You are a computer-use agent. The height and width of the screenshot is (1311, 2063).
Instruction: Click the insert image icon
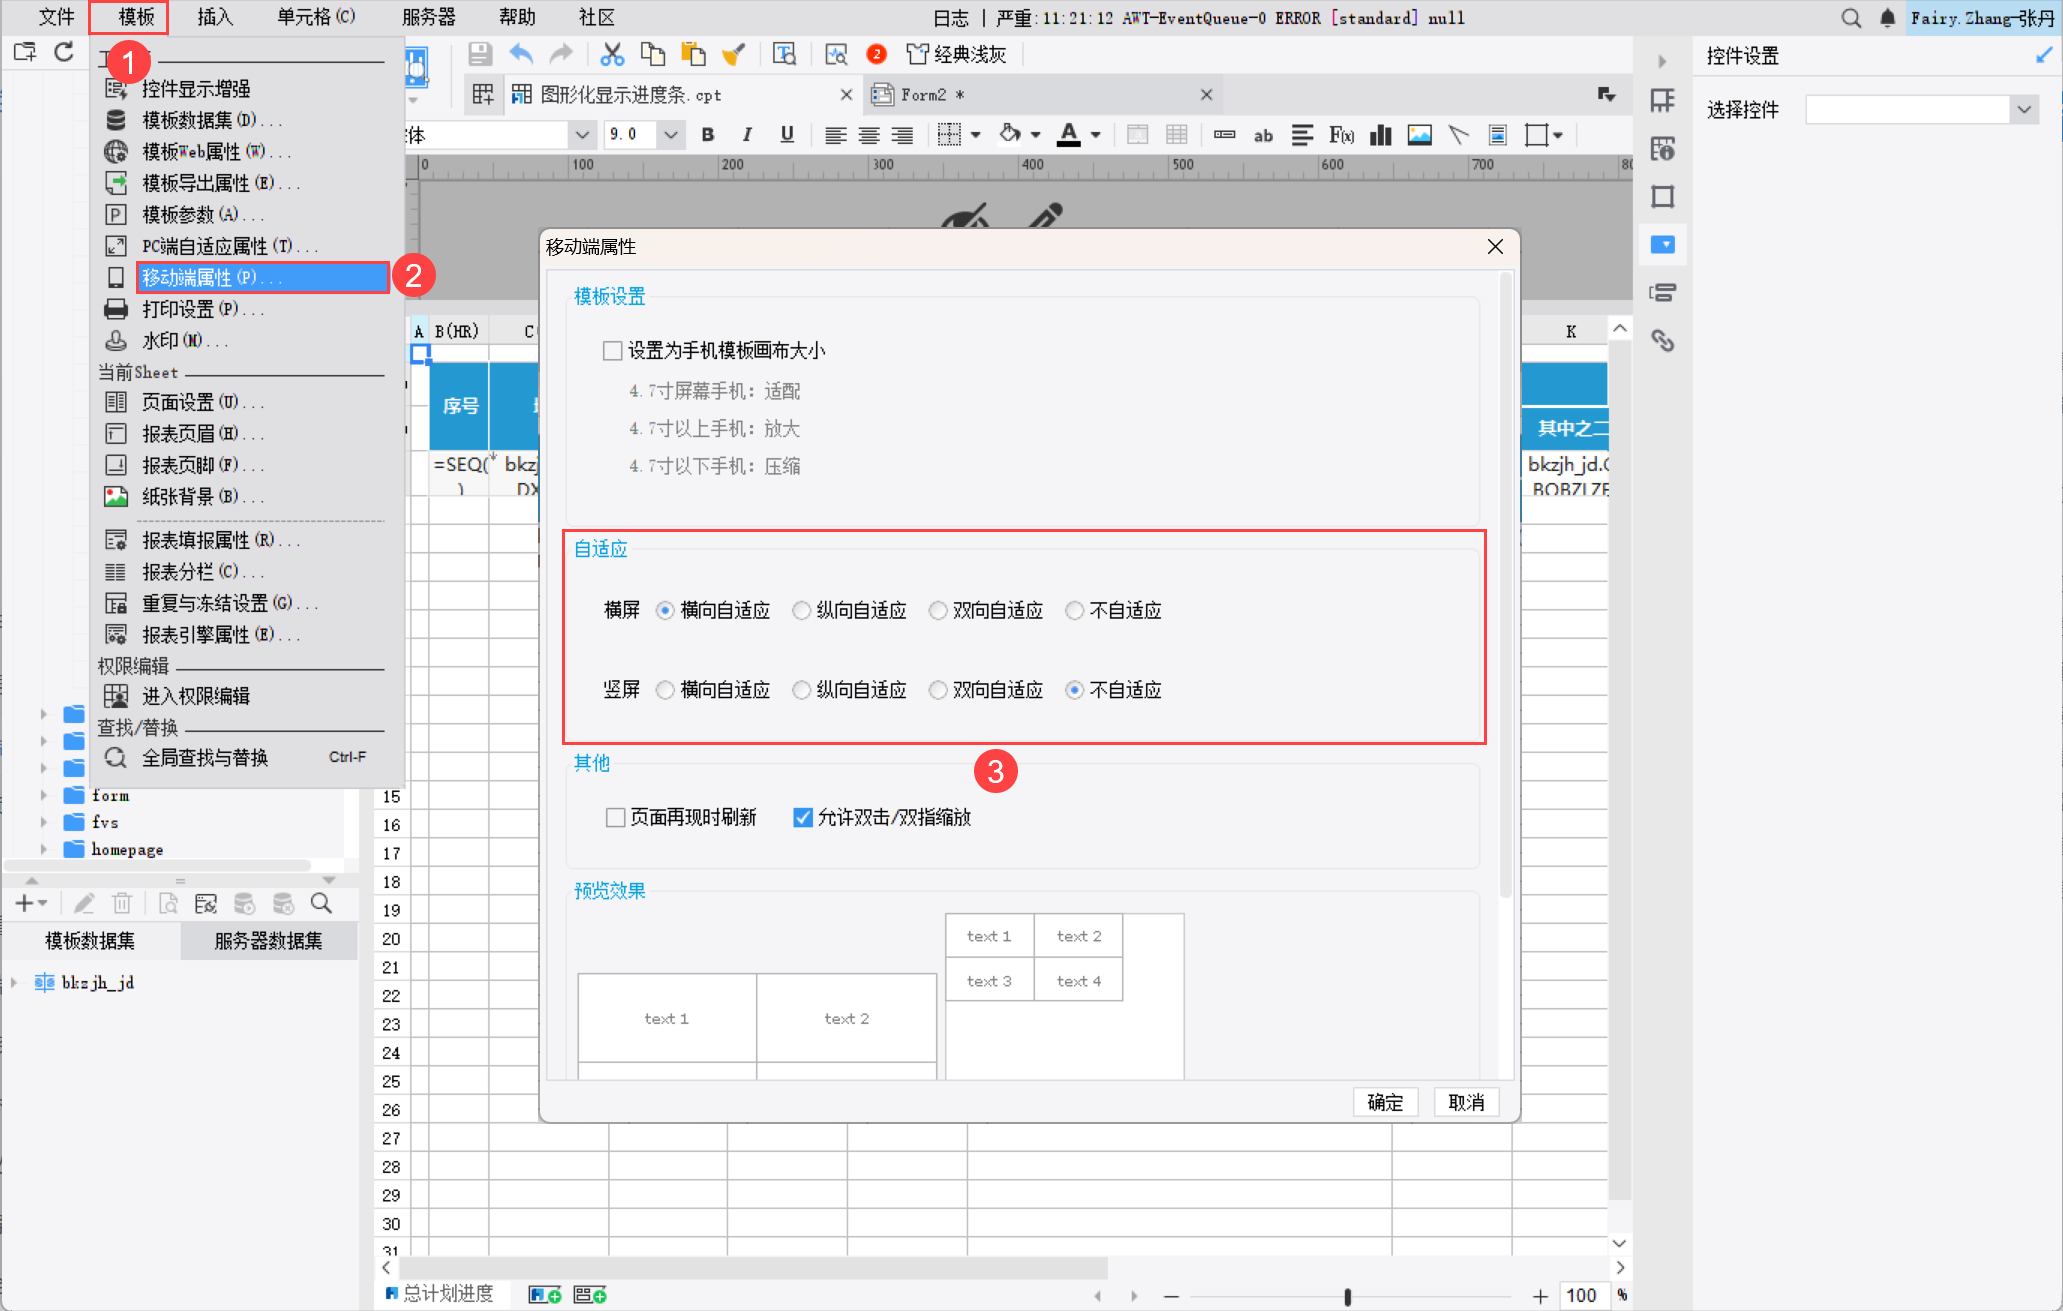coord(1419,135)
